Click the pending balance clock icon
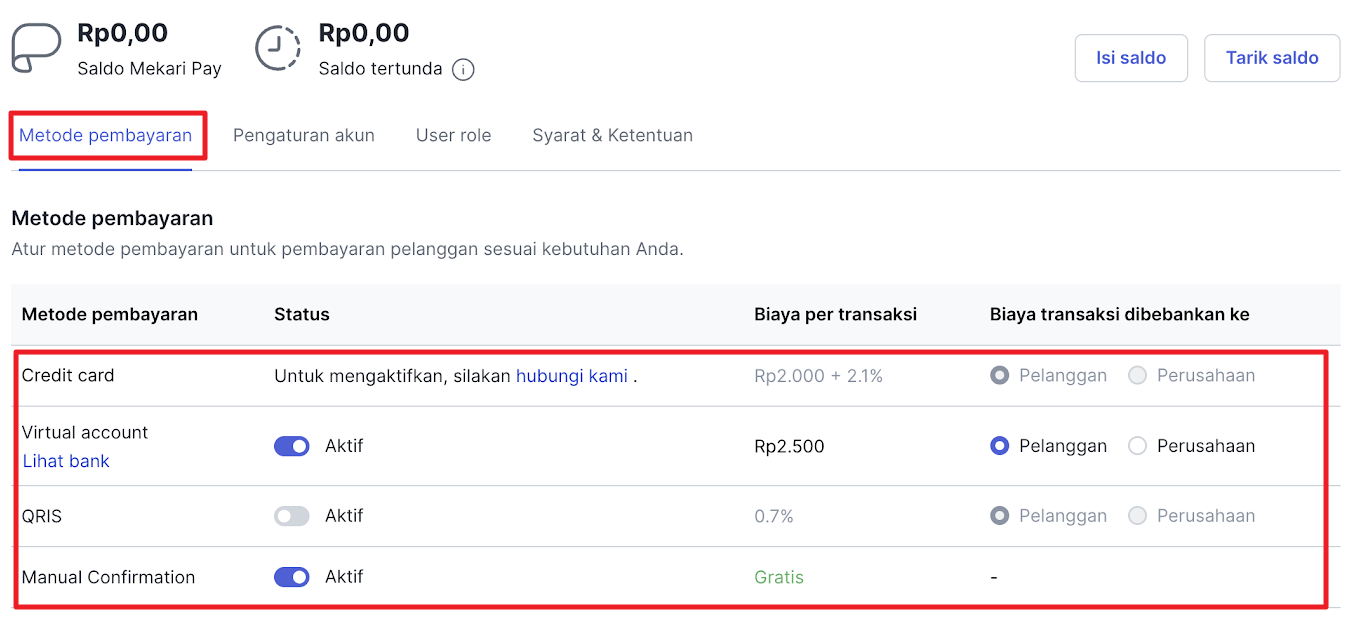 pyautogui.click(x=277, y=48)
